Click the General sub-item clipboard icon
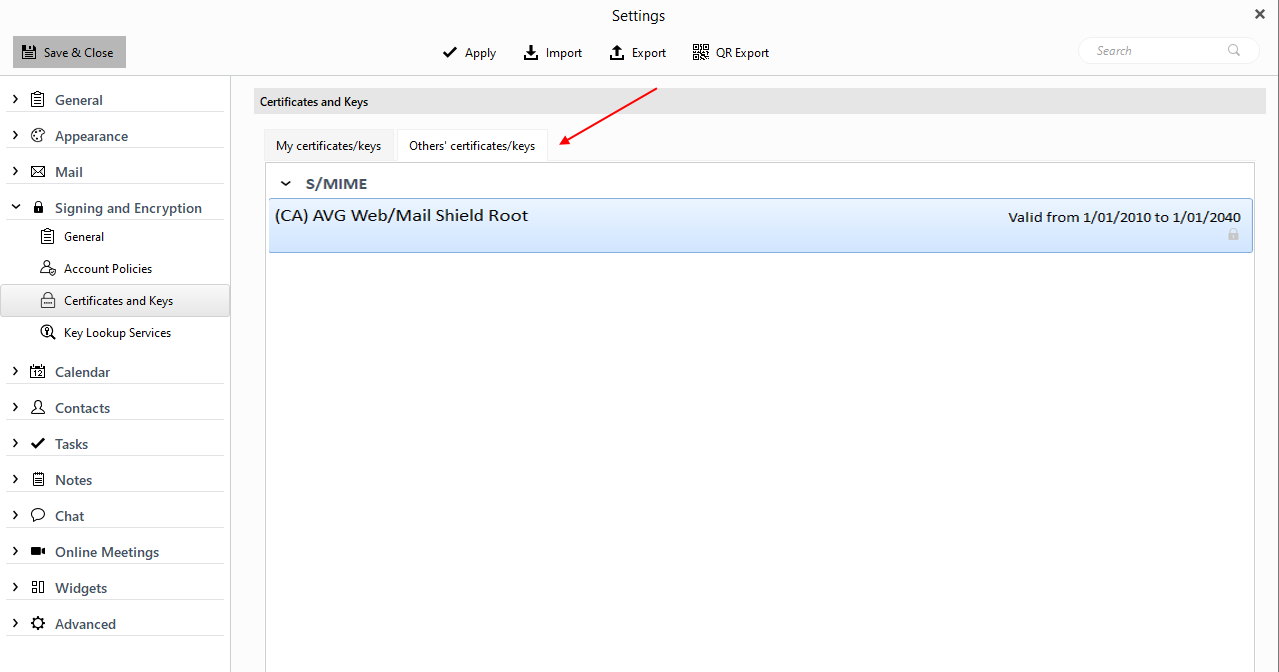The height and width of the screenshot is (672, 1279). coord(47,237)
